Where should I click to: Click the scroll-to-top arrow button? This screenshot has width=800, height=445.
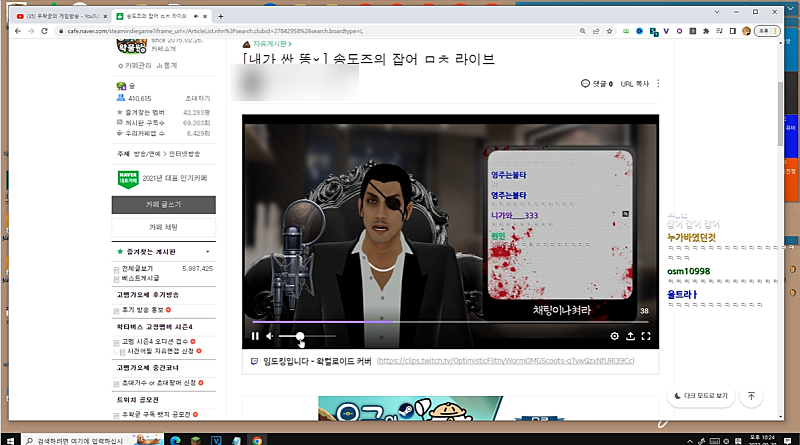752,396
